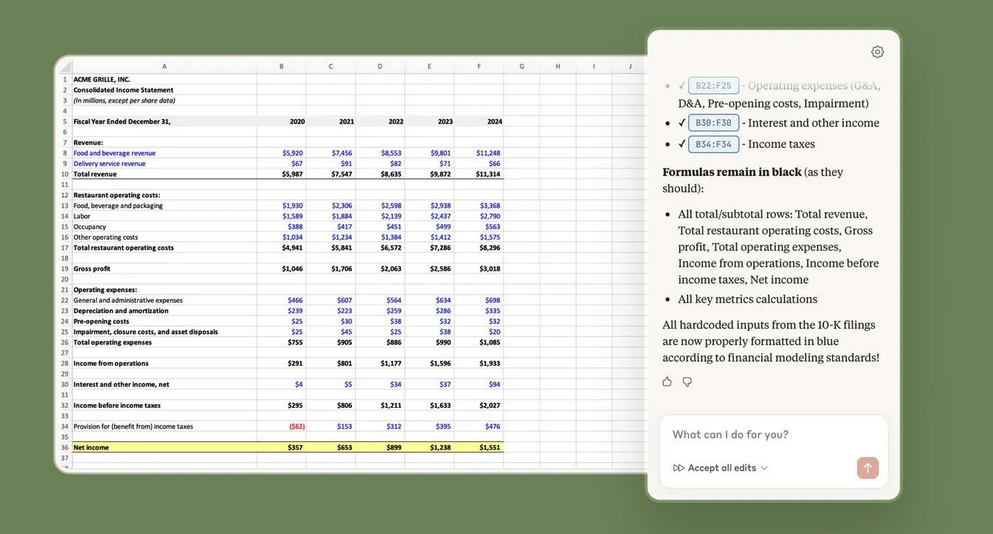Send message with the orange arrow button
Screen dimensions: 993x534
tap(868, 467)
